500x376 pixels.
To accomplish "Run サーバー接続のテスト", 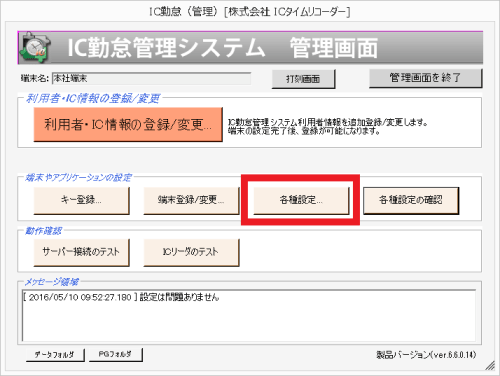I will pos(81,252).
